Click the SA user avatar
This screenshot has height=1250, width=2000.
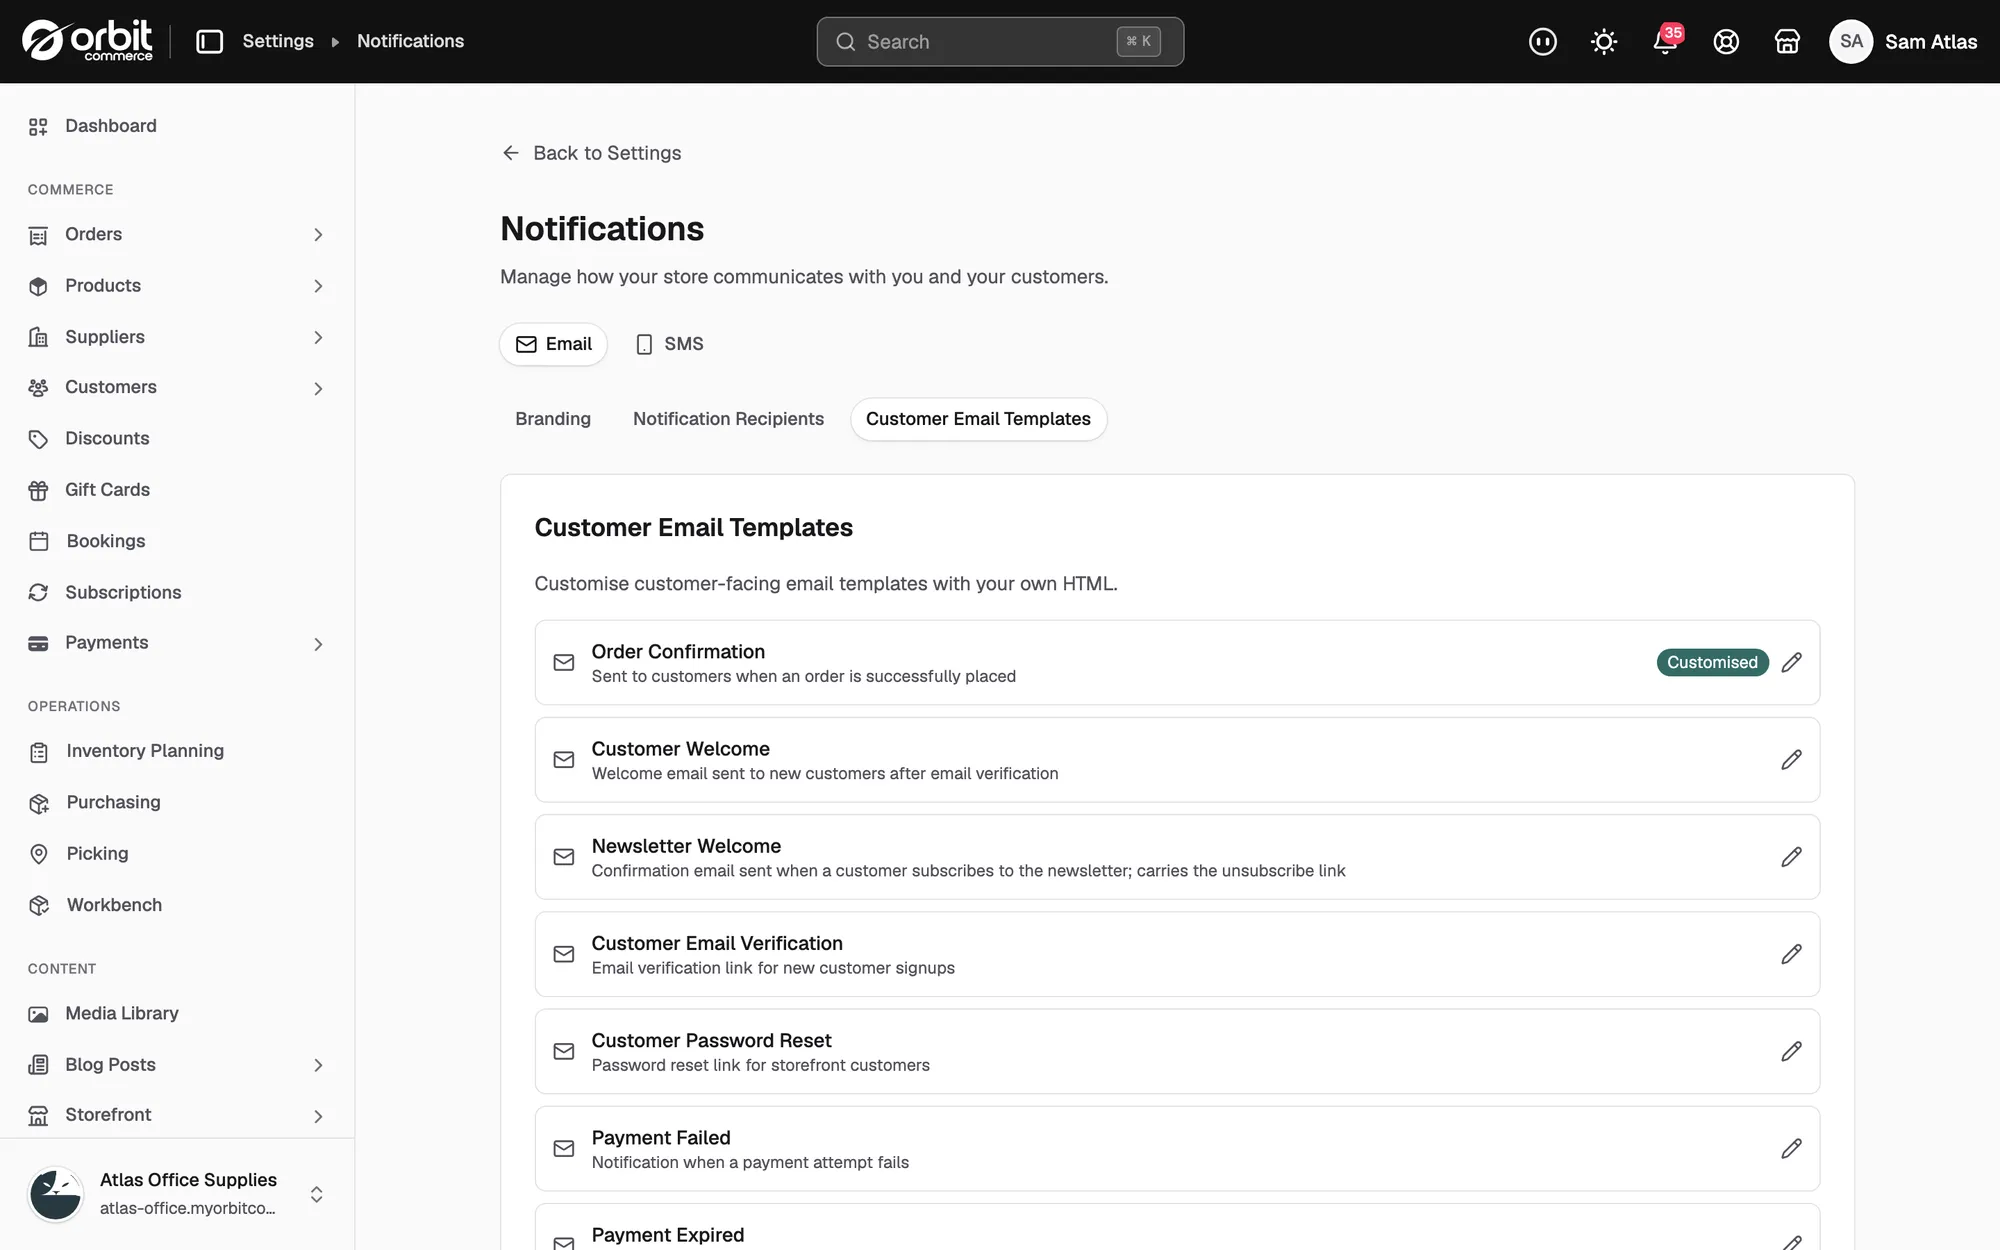1851,41
